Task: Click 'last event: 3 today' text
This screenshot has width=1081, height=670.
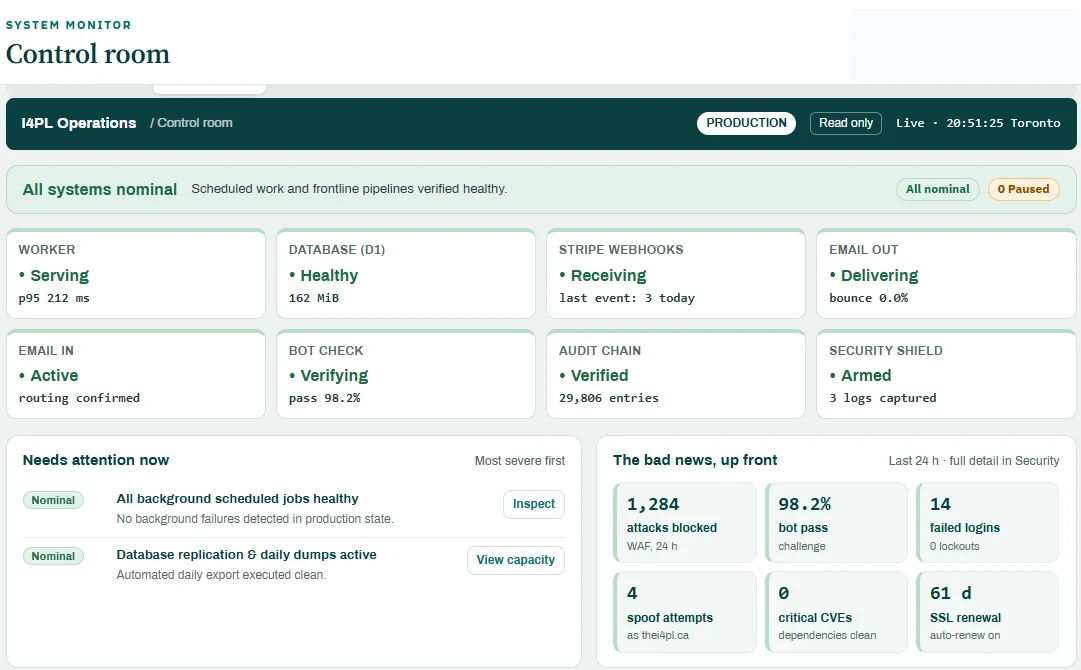Action: pos(627,298)
